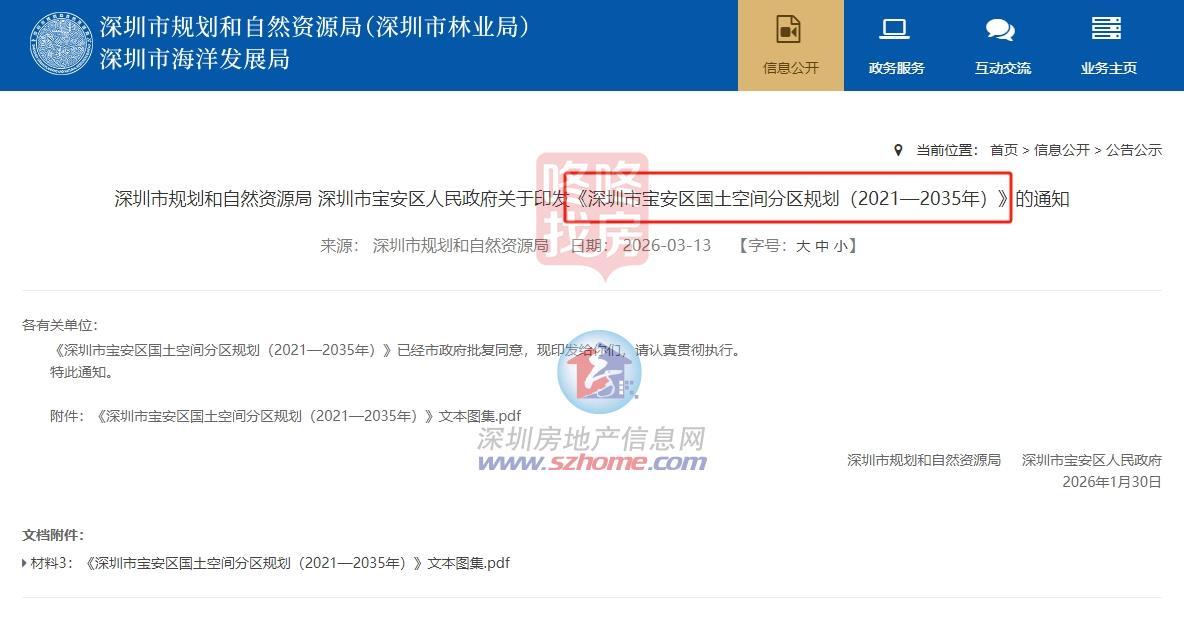The image size is (1184, 620).
Task: Click the triangle arrow before 材料3
Action: 25,563
